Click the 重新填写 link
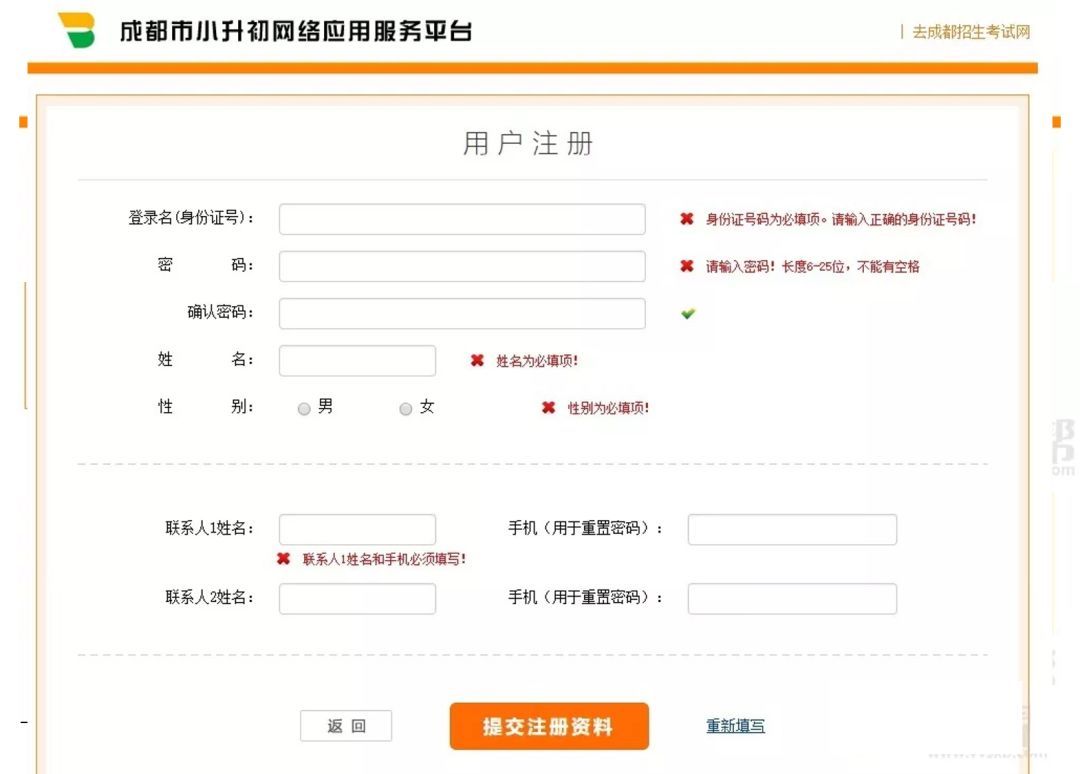 point(734,726)
